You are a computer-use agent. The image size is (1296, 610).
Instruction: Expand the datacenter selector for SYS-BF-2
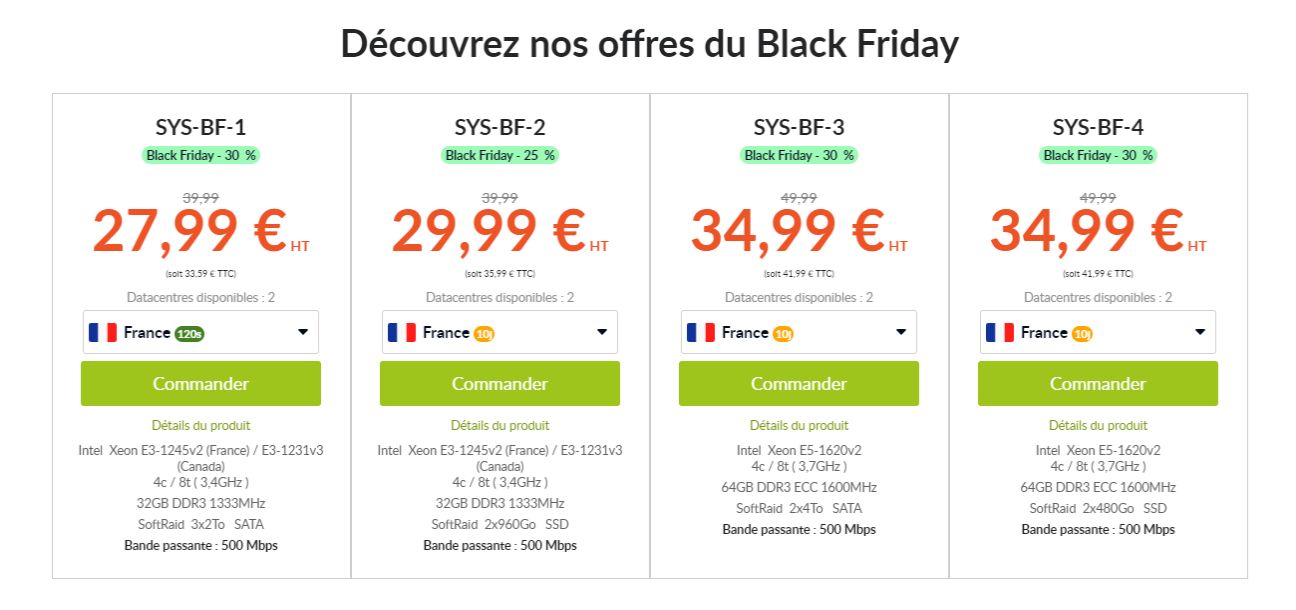tap(602, 333)
